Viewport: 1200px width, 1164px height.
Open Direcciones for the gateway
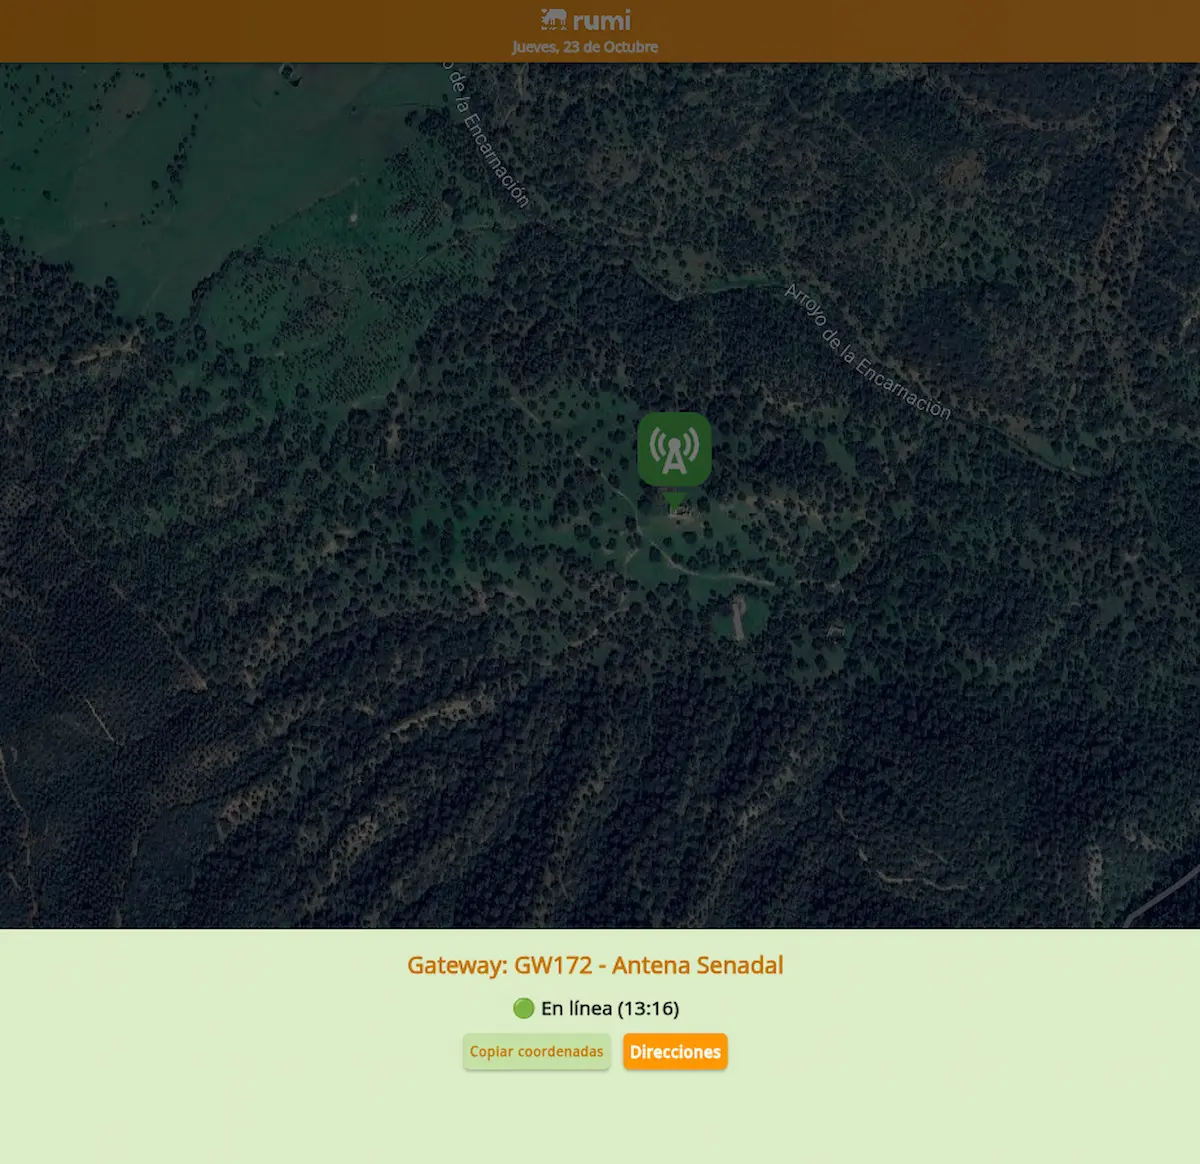coord(675,1052)
